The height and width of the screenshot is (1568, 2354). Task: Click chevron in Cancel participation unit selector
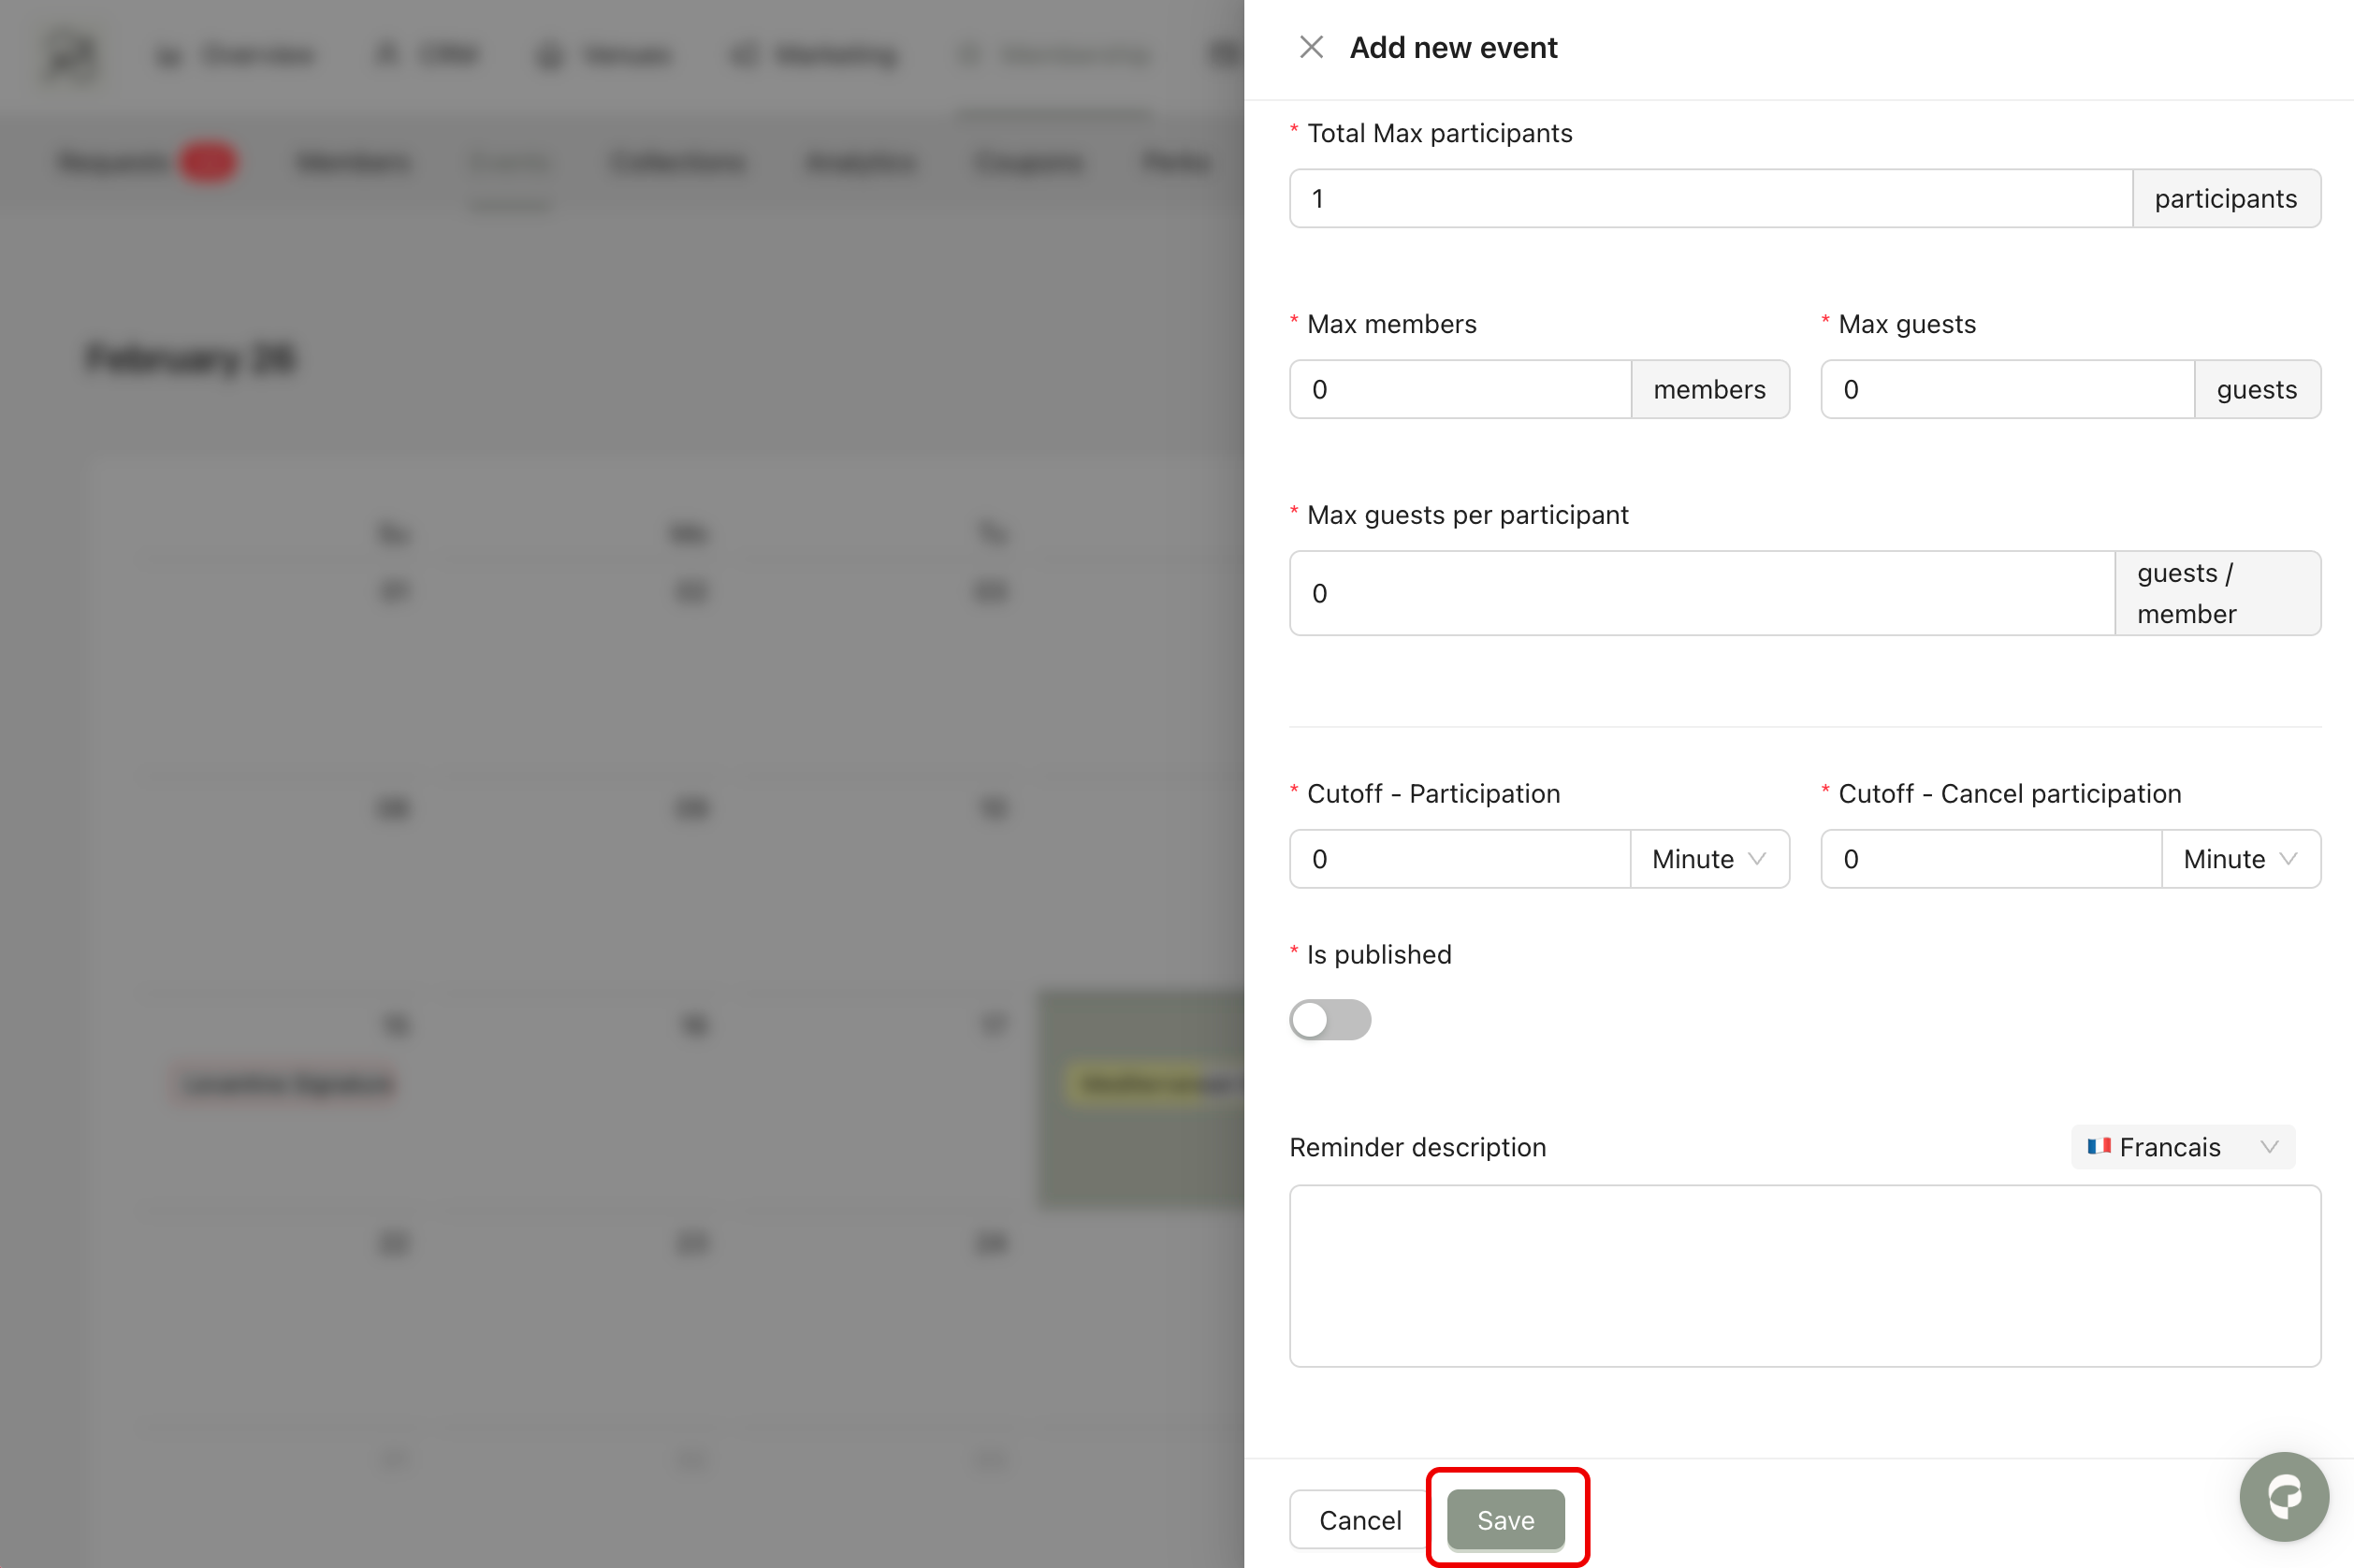click(x=2288, y=859)
